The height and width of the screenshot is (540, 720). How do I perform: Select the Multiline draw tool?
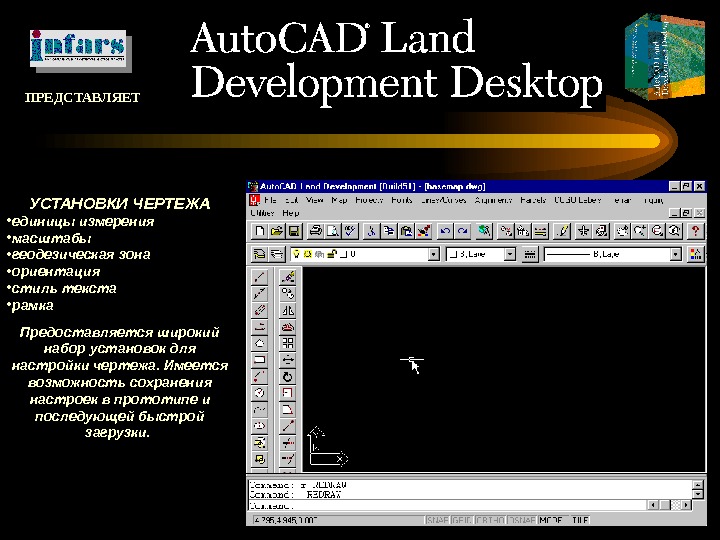260,310
